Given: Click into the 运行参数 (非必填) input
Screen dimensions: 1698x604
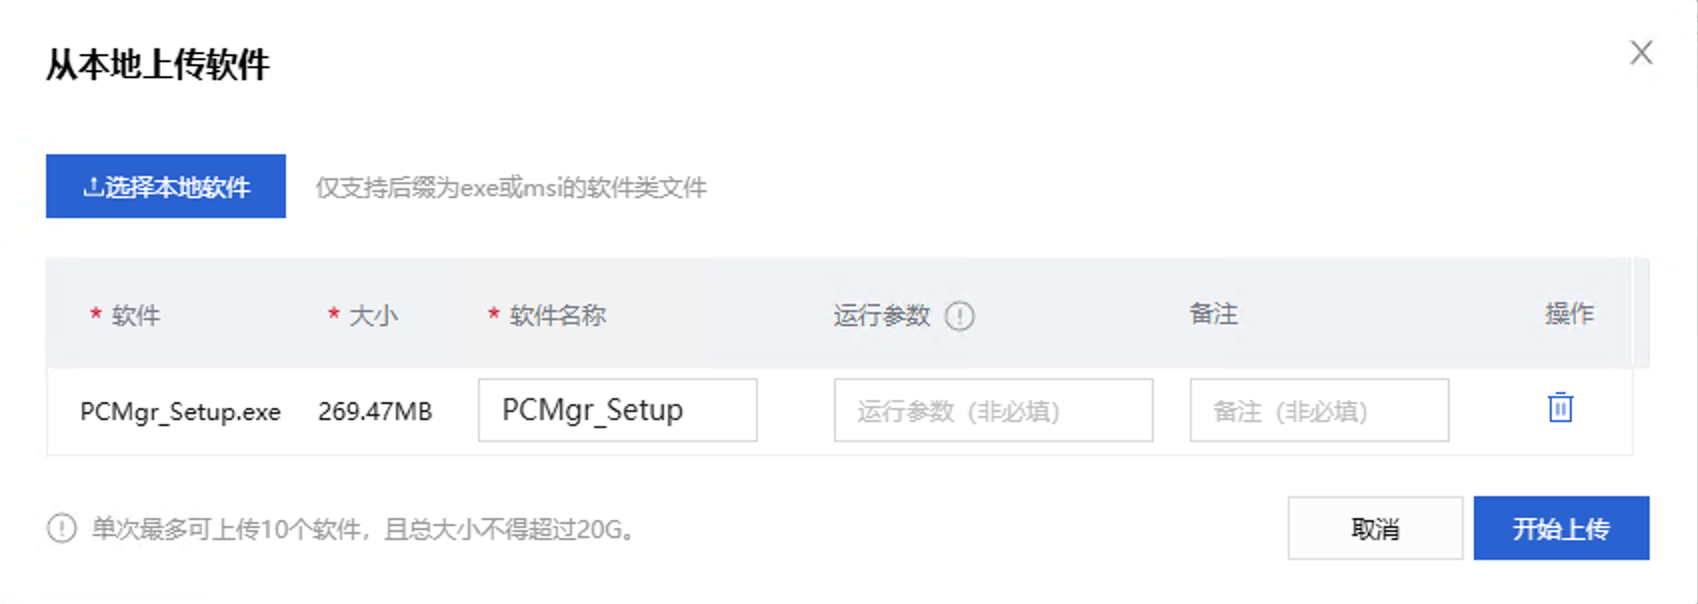Looking at the screenshot, I should (x=993, y=410).
